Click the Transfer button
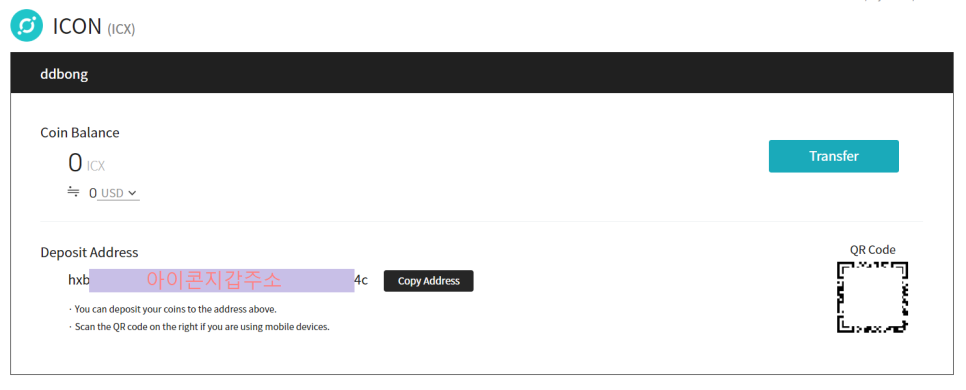Viewport: 966px width, 390px height. pyautogui.click(x=834, y=156)
